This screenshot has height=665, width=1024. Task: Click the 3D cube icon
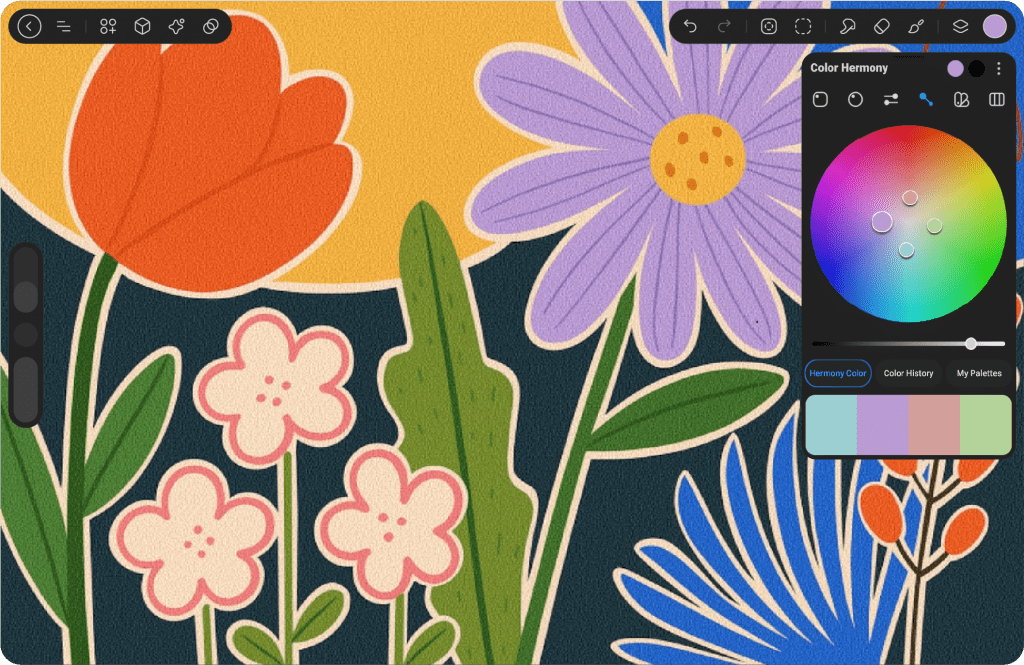142,27
